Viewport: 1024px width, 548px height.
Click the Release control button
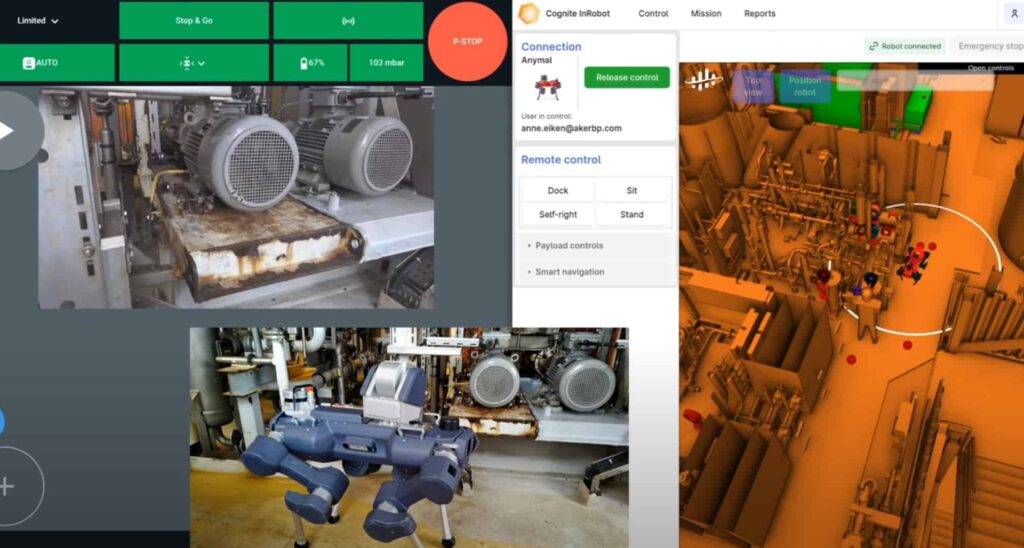pos(627,77)
